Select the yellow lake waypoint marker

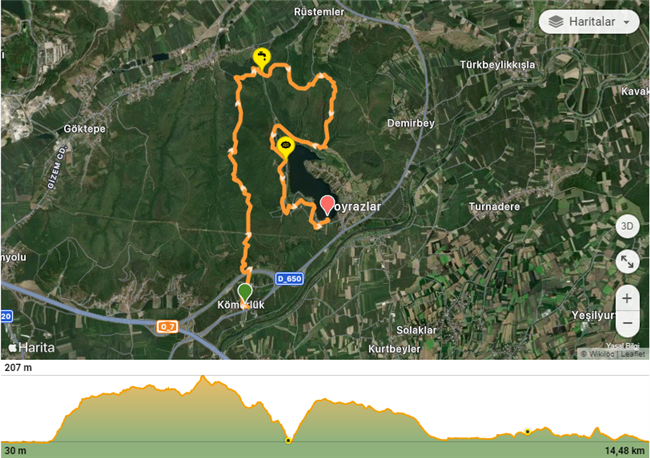[286, 147]
